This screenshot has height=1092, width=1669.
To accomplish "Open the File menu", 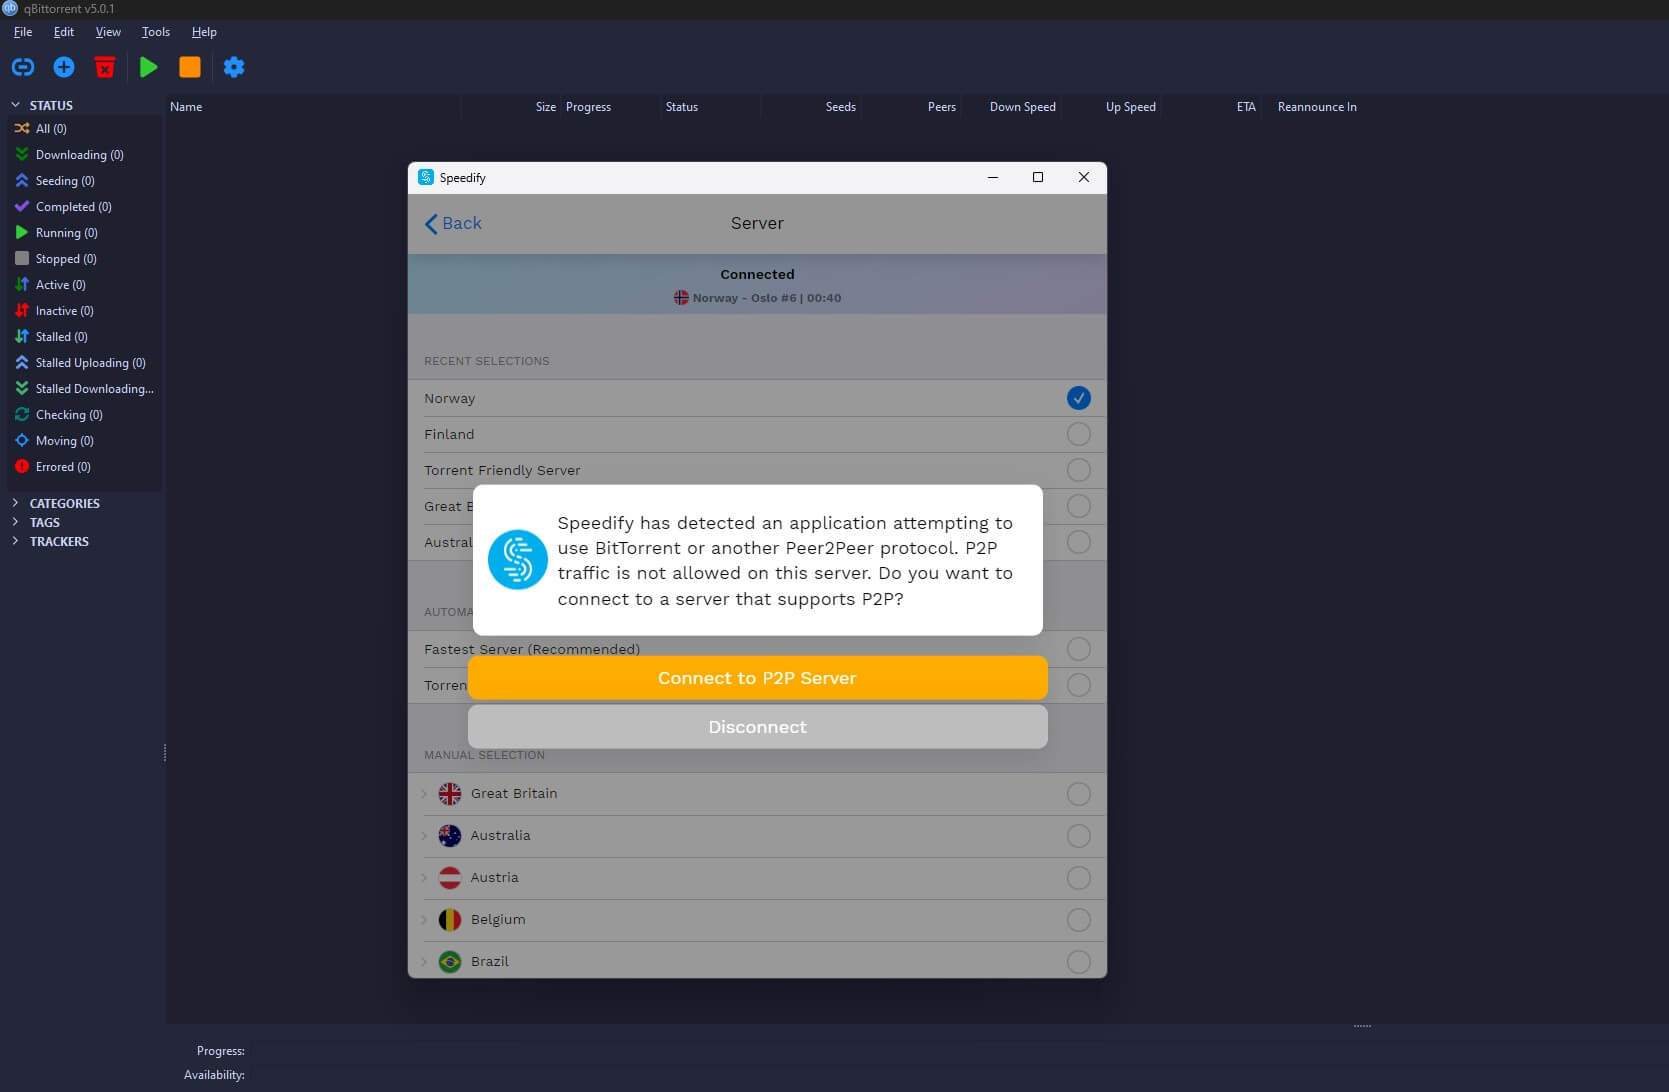I will coord(23,32).
